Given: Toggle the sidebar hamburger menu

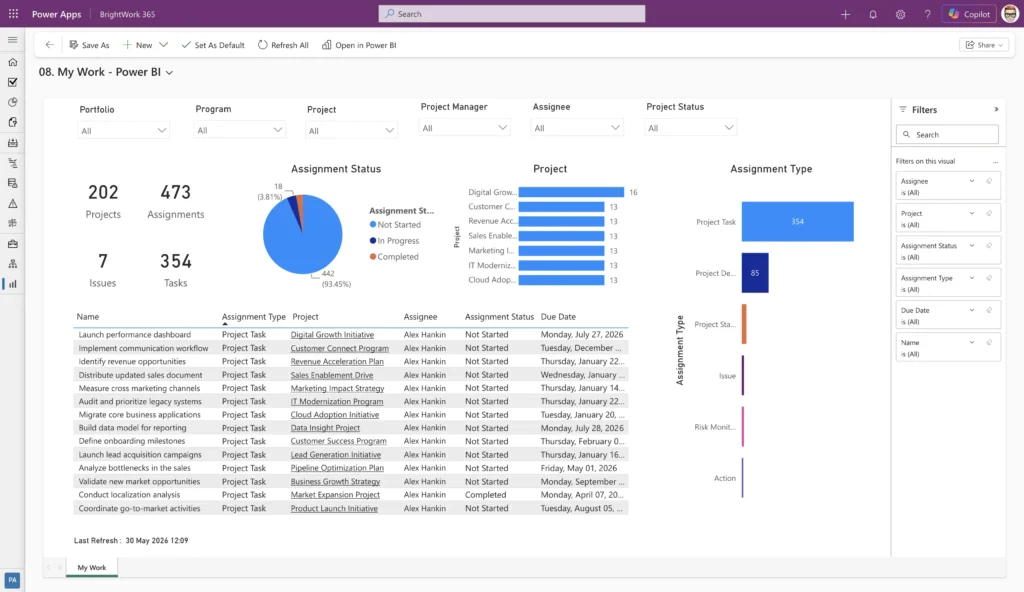Looking at the screenshot, I should point(12,40).
